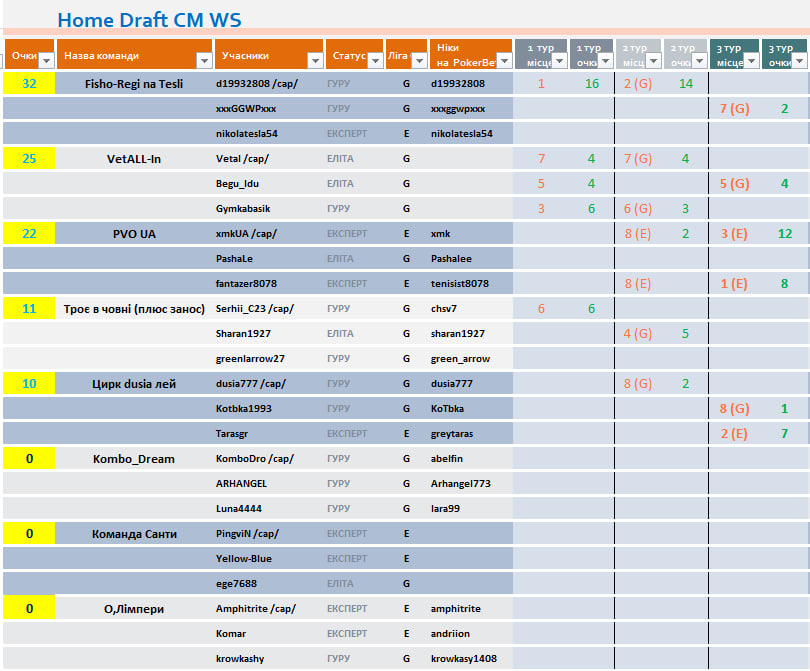Expand the 1 тур місце filter dropdown

(x=559, y=61)
